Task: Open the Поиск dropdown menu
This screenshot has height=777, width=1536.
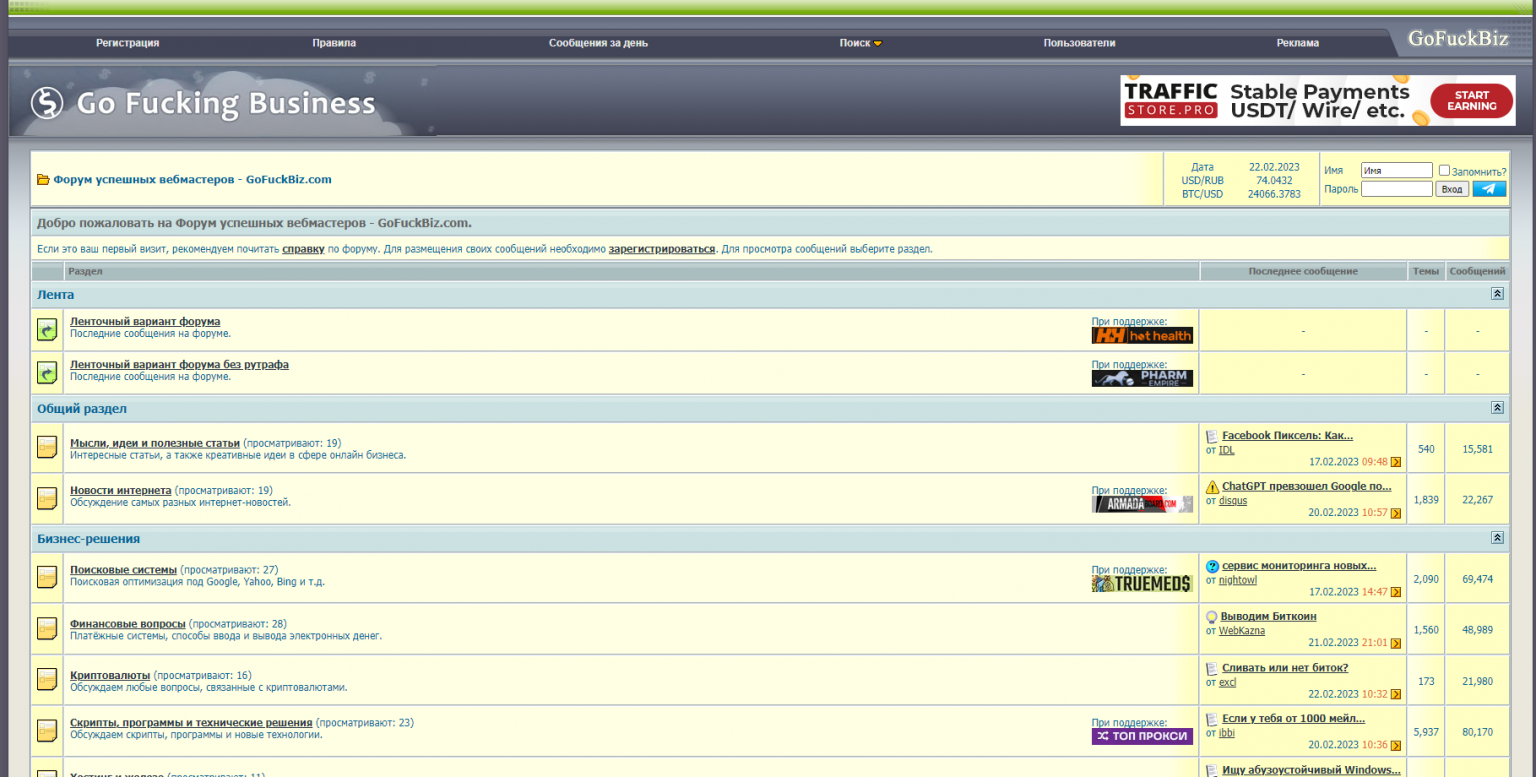Action: (x=860, y=43)
